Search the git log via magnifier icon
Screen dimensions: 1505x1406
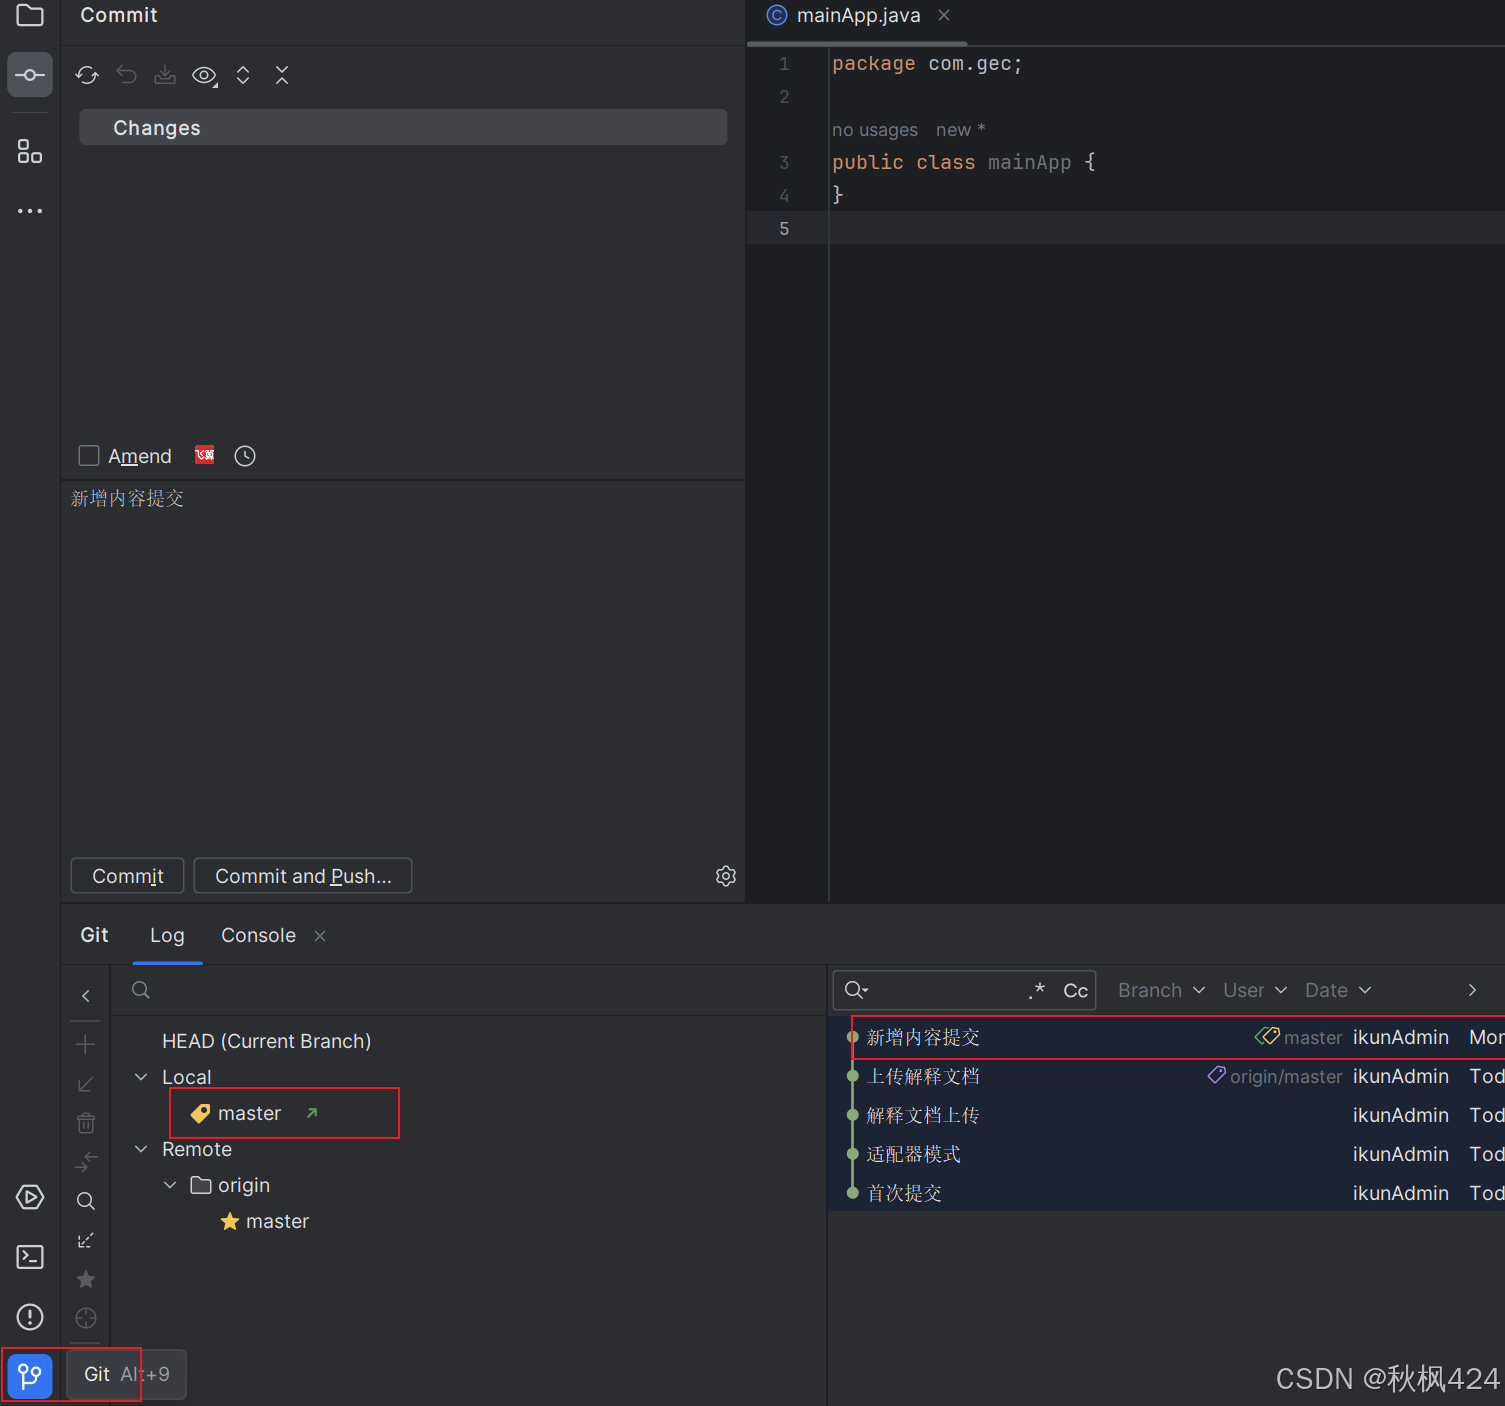click(x=855, y=990)
